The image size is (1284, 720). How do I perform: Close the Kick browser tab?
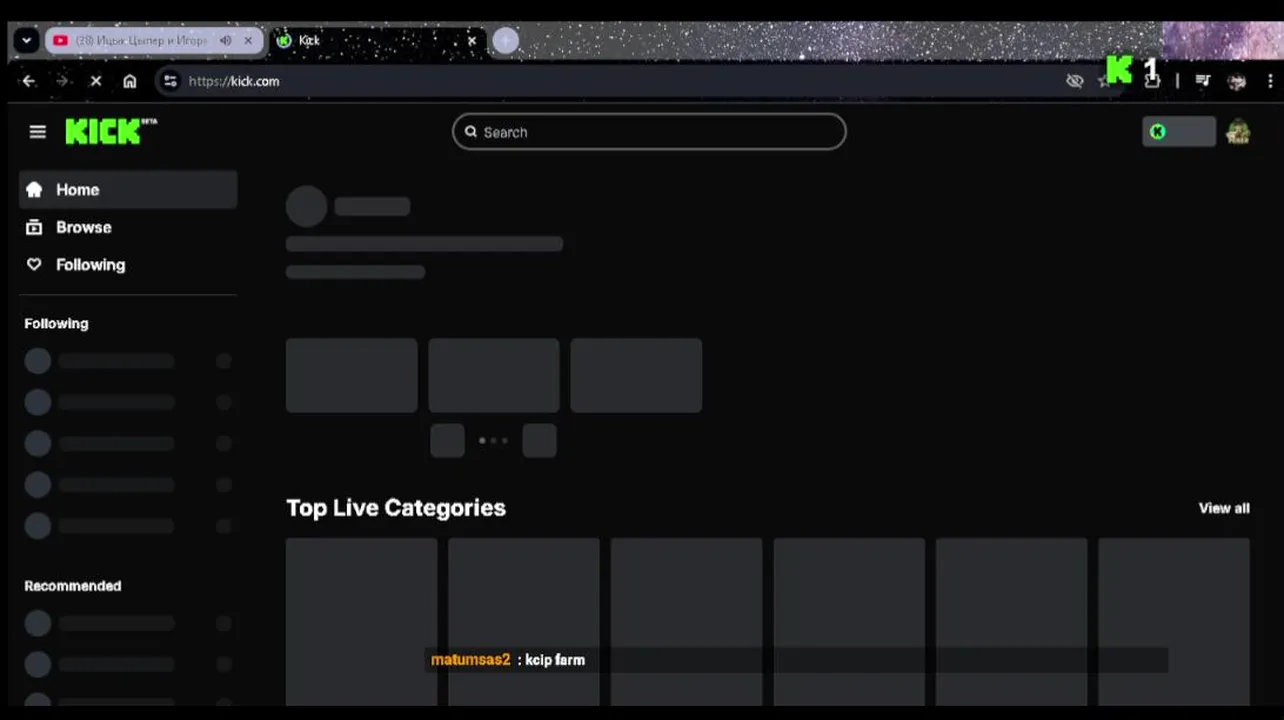472,41
